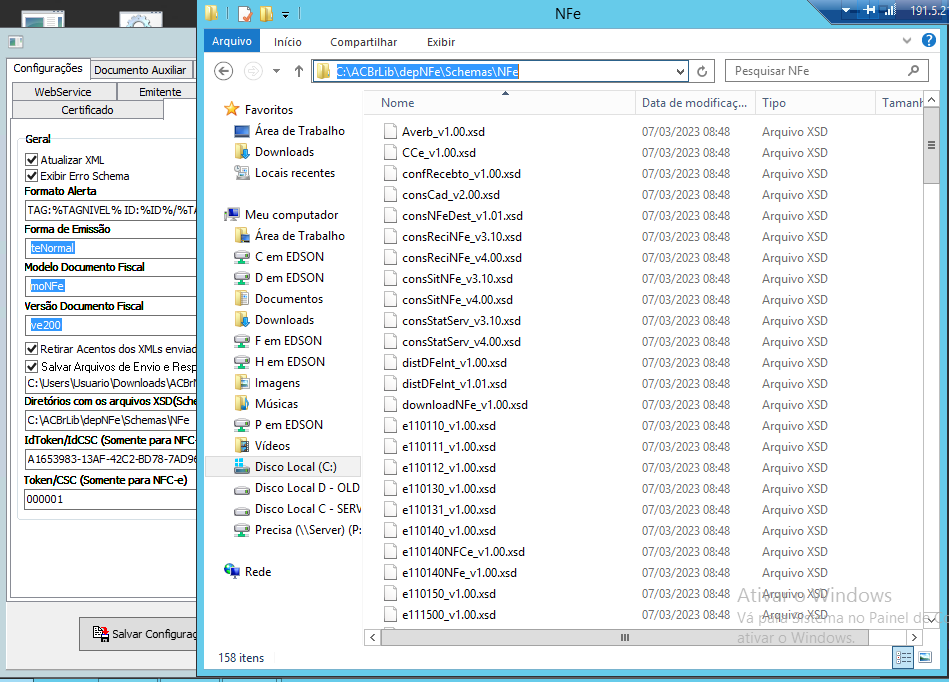Screen dimensions: 949x682
Task: Open Versão Documento Fiscal combo box
Action: 111,325
